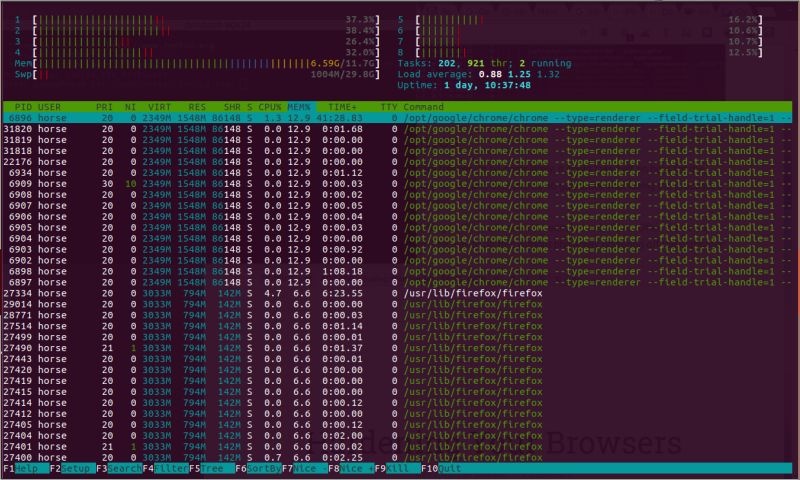800x480 pixels.
Task: Sort by the SHR column header
Action: click(232, 107)
